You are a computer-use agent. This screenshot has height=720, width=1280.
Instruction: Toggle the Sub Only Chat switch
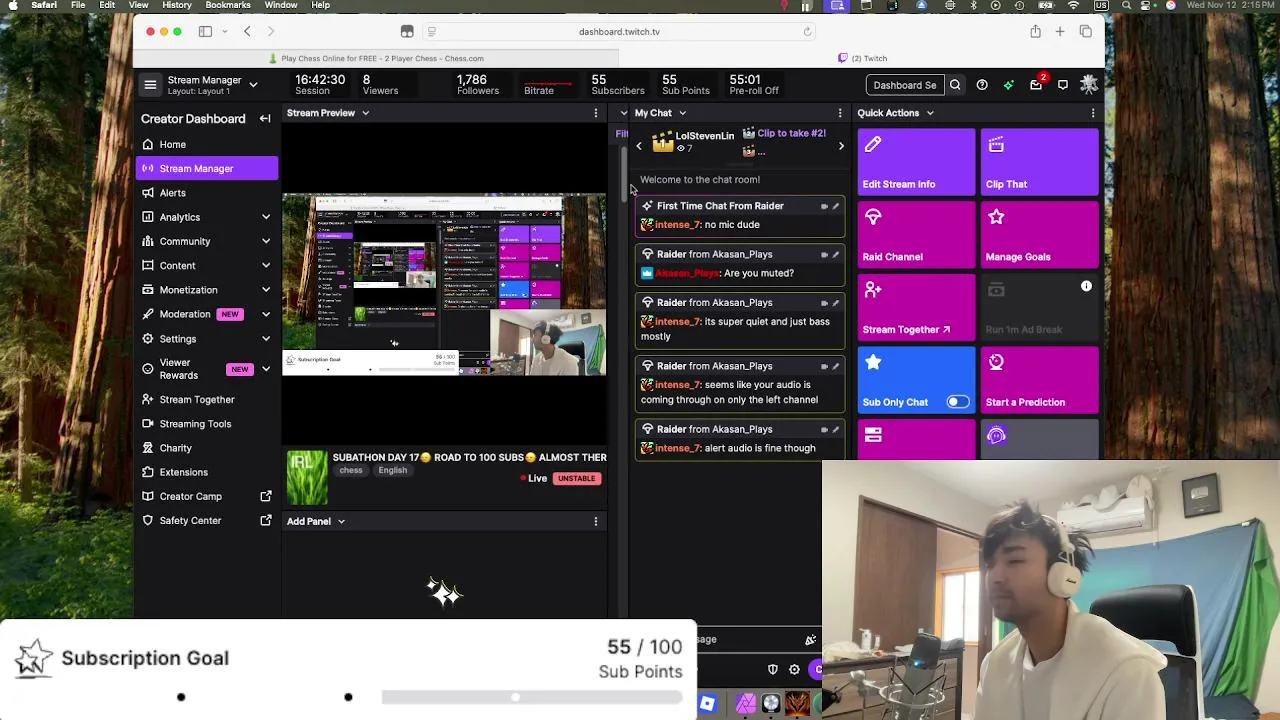tap(957, 402)
